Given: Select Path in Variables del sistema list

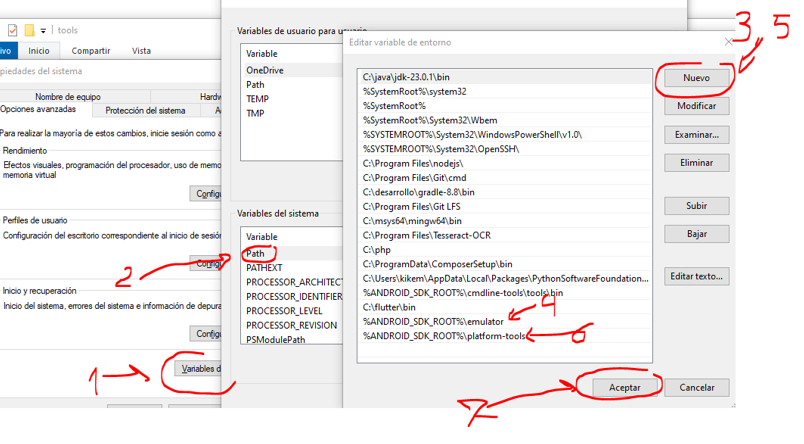Looking at the screenshot, I should click(256, 254).
